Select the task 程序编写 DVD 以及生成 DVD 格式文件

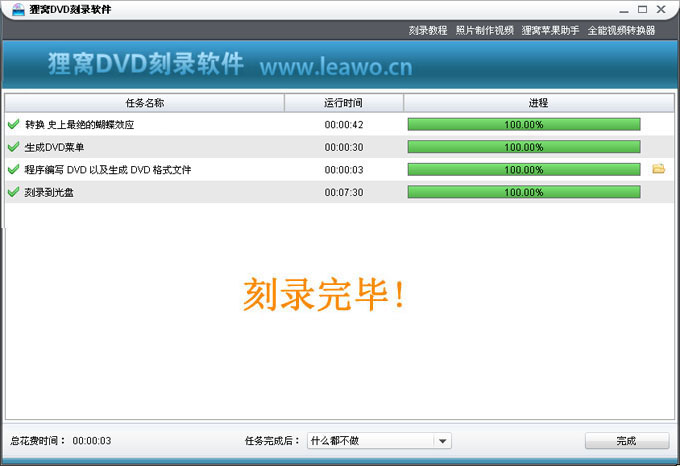click(x=340, y=169)
